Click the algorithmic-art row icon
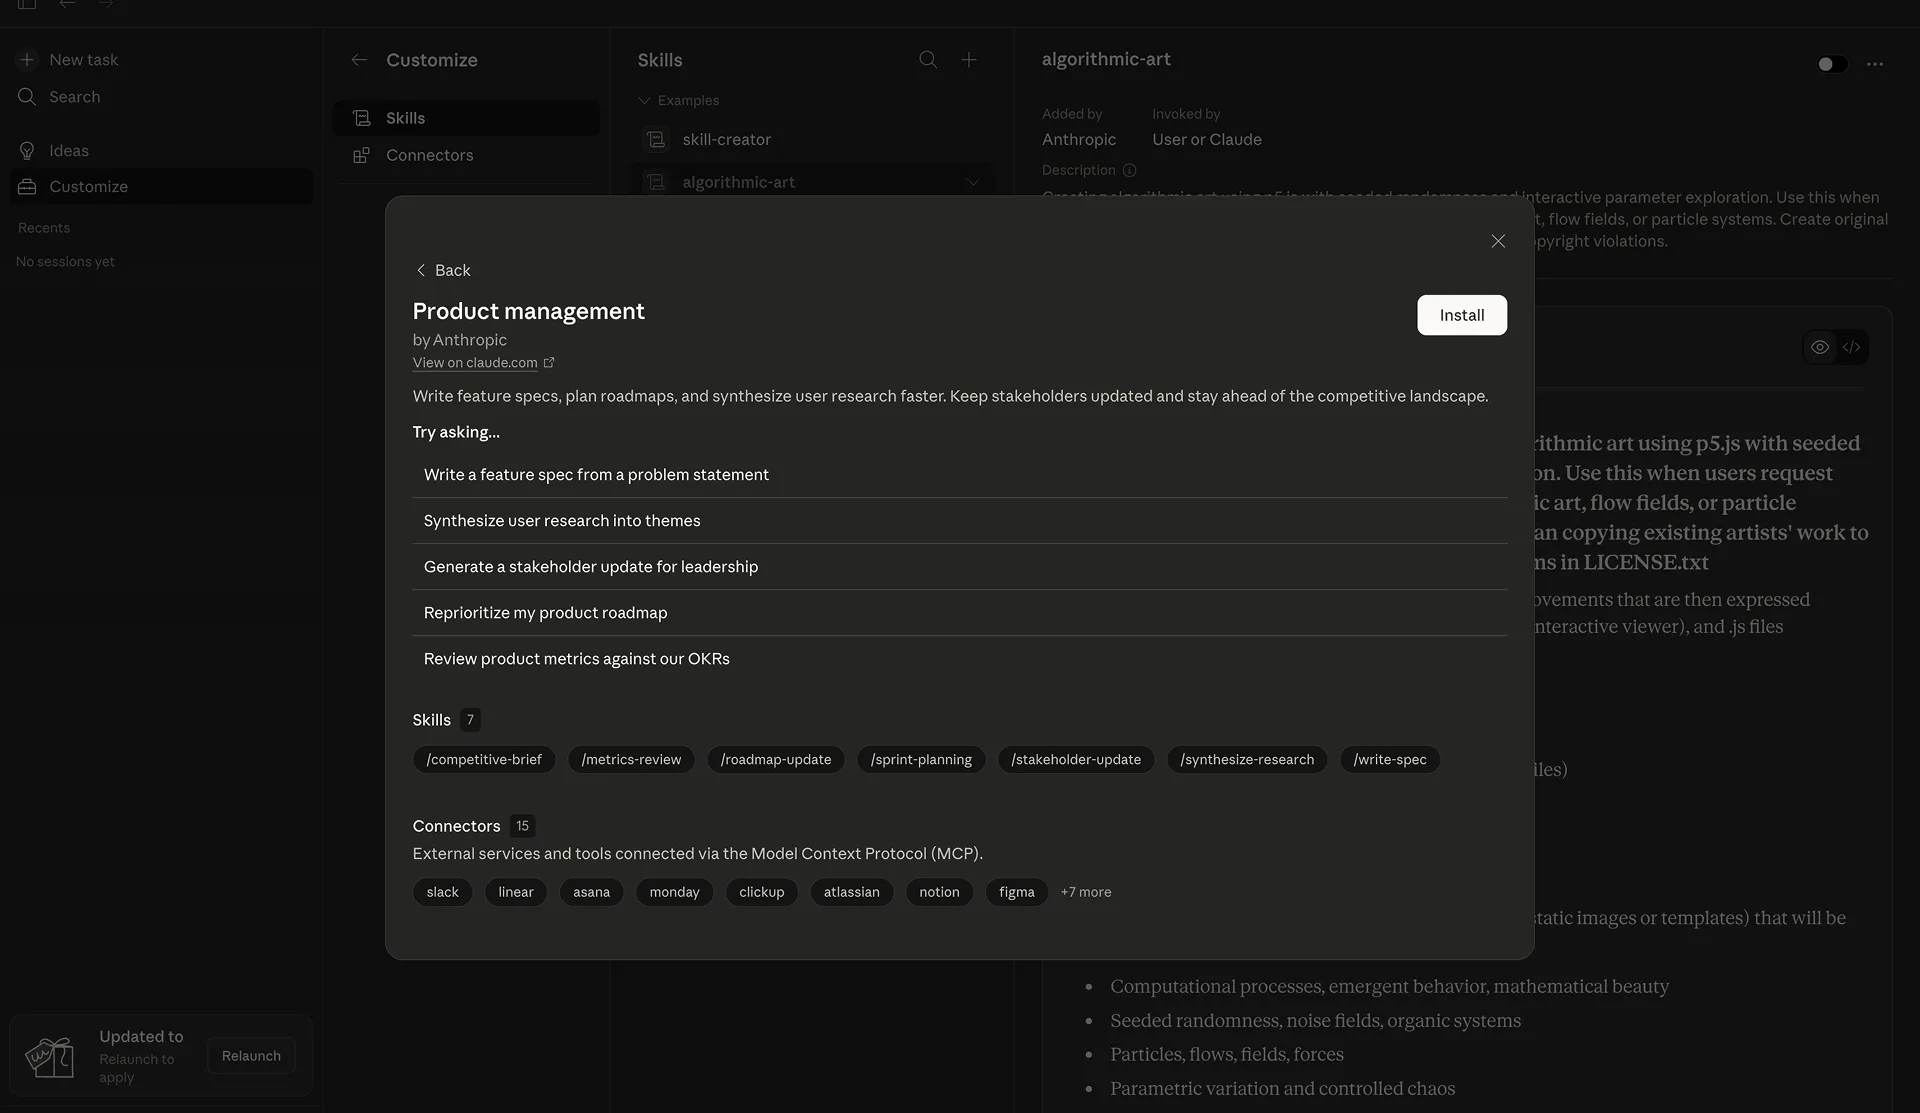 click(x=656, y=182)
